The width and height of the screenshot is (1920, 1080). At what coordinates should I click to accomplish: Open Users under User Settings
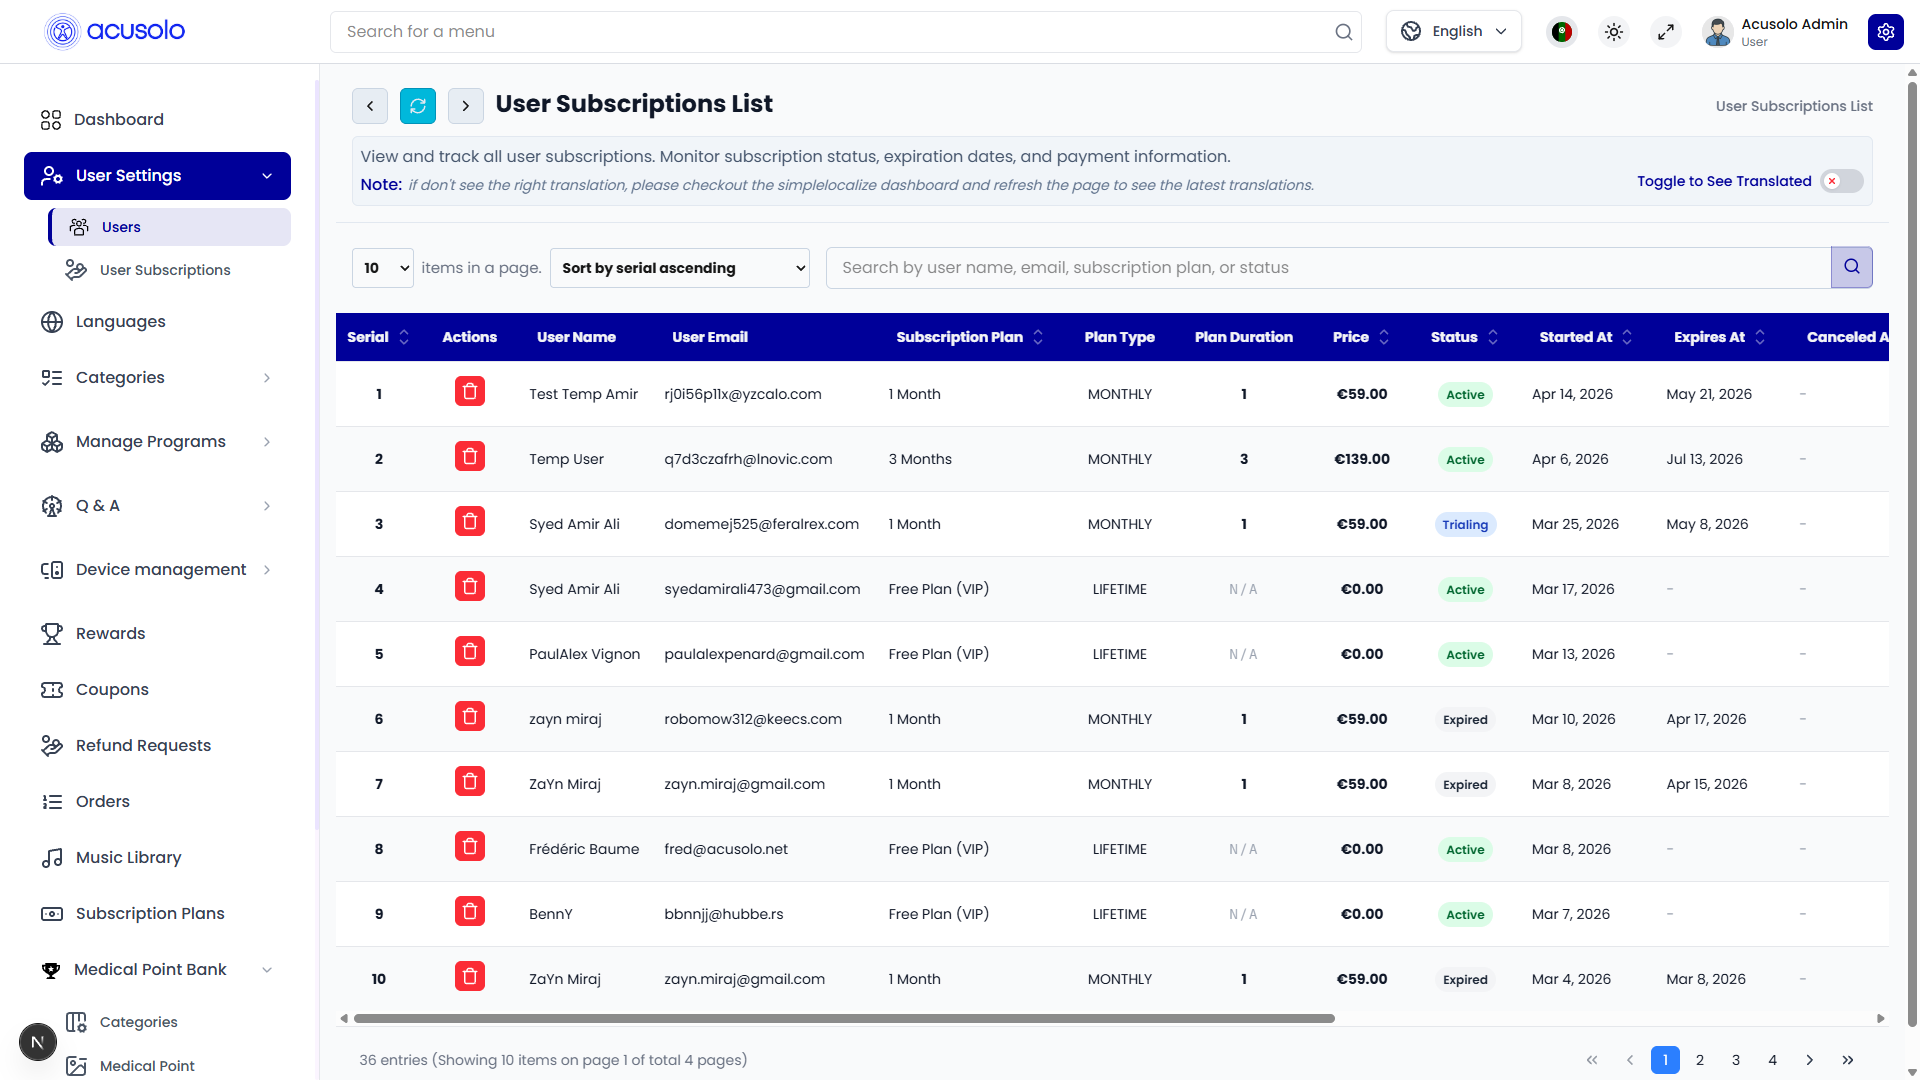pos(170,227)
